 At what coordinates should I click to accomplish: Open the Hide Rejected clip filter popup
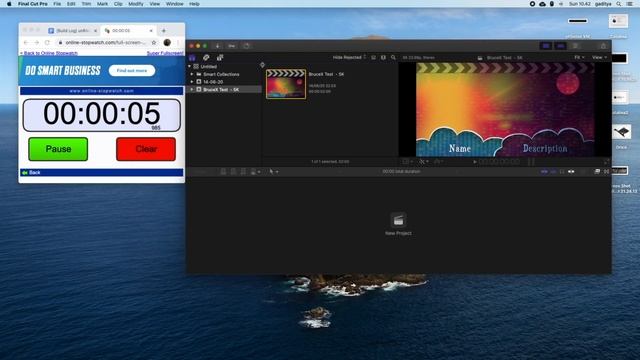349,58
